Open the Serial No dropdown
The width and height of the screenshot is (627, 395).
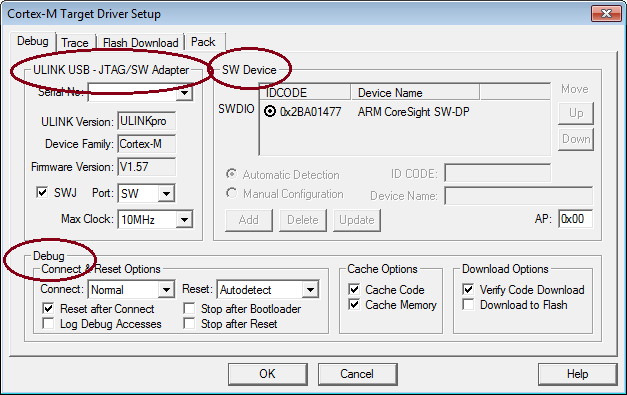184,92
